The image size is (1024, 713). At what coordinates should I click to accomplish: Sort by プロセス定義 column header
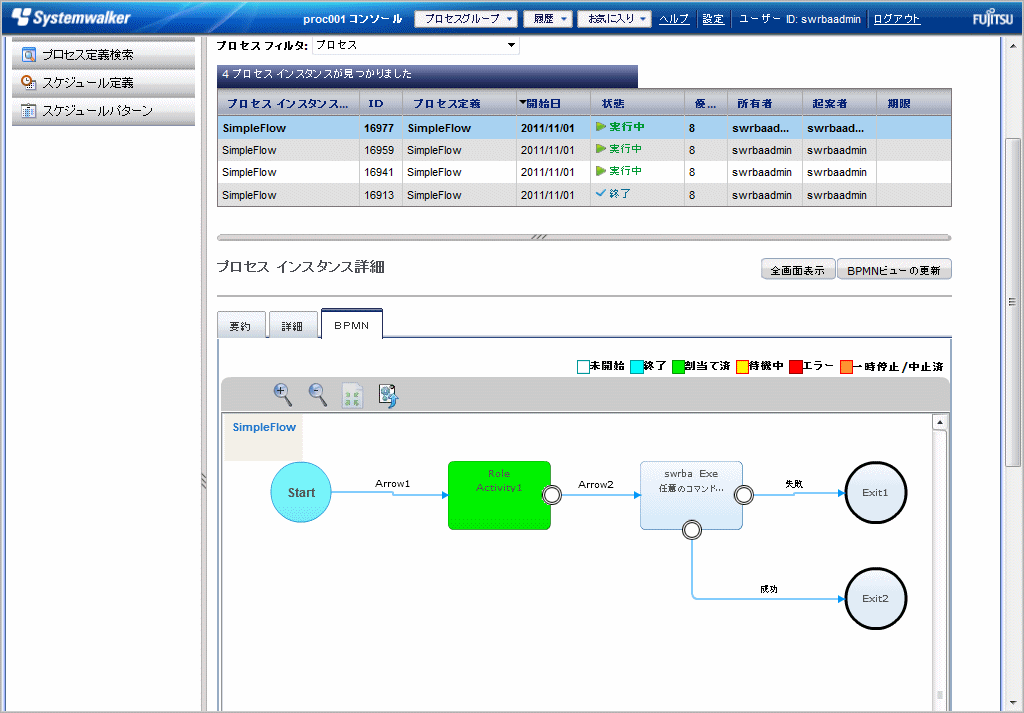459,103
